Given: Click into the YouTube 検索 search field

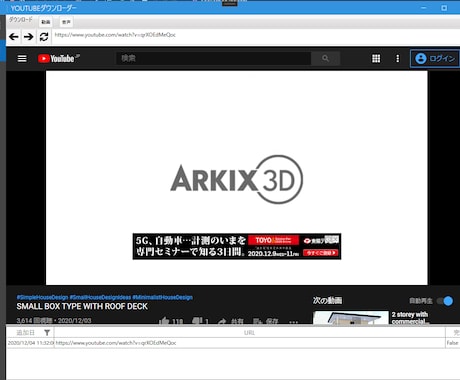Looking at the screenshot, I should (213, 59).
